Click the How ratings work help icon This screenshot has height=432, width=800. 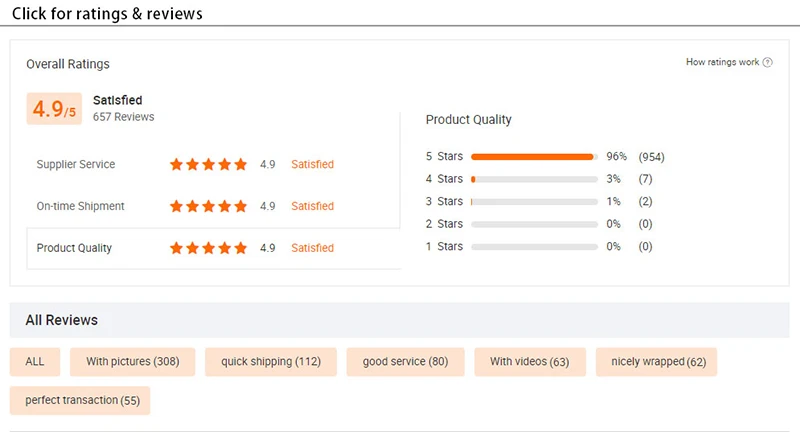pyautogui.click(x=768, y=62)
